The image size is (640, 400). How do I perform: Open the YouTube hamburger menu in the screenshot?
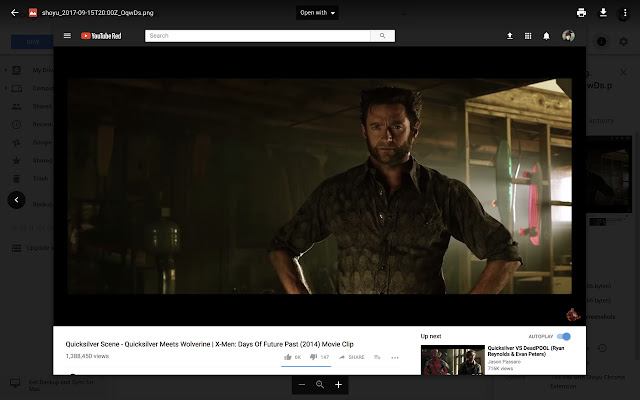tap(67, 36)
